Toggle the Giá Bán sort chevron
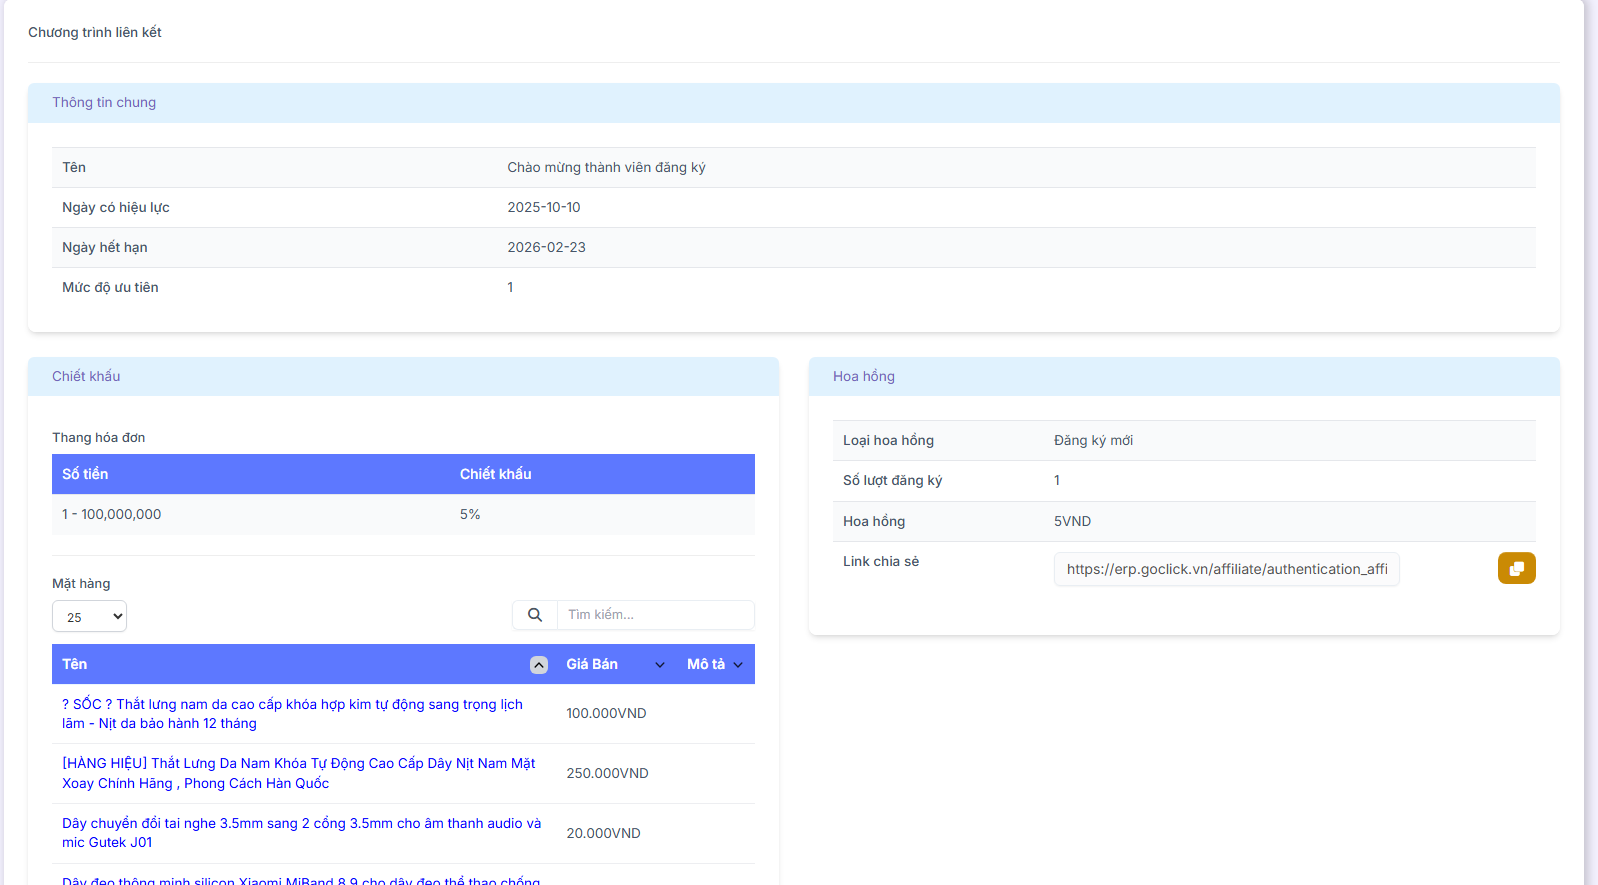This screenshot has height=885, width=1598. click(x=659, y=665)
